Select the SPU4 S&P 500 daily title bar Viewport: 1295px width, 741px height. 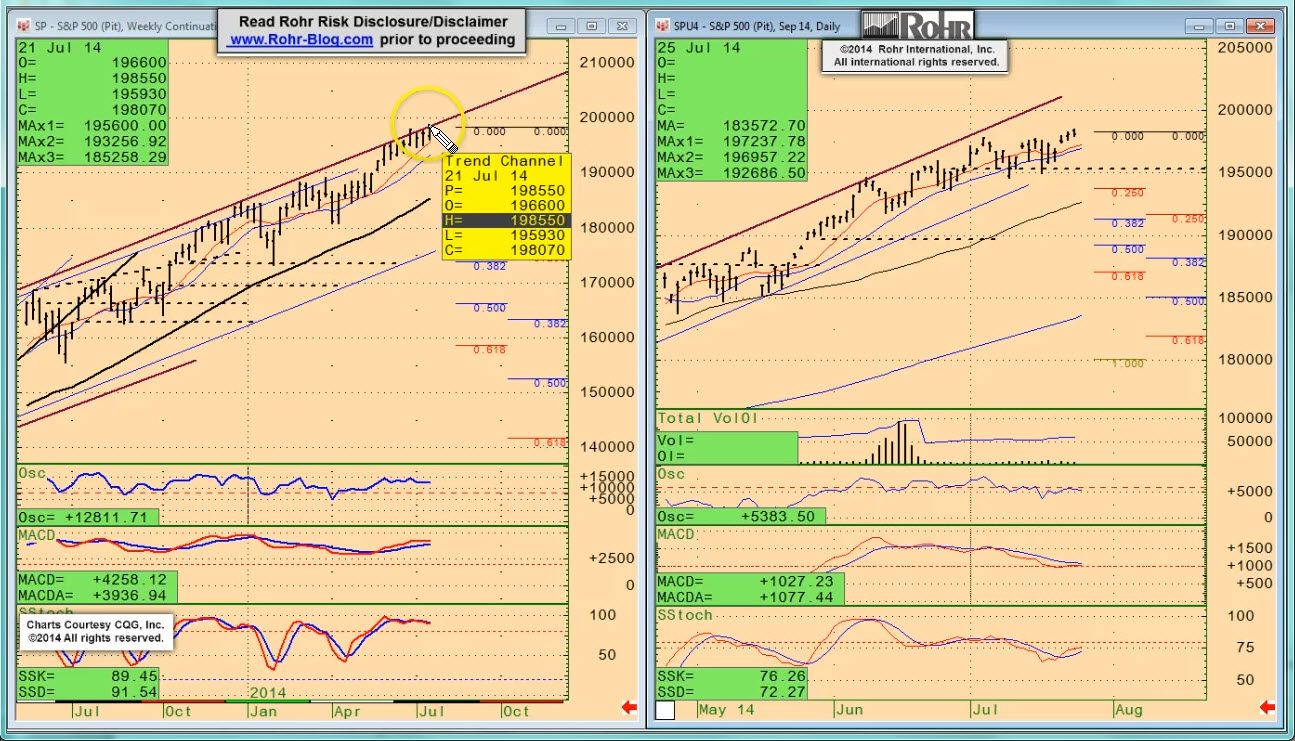pos(760,26)
